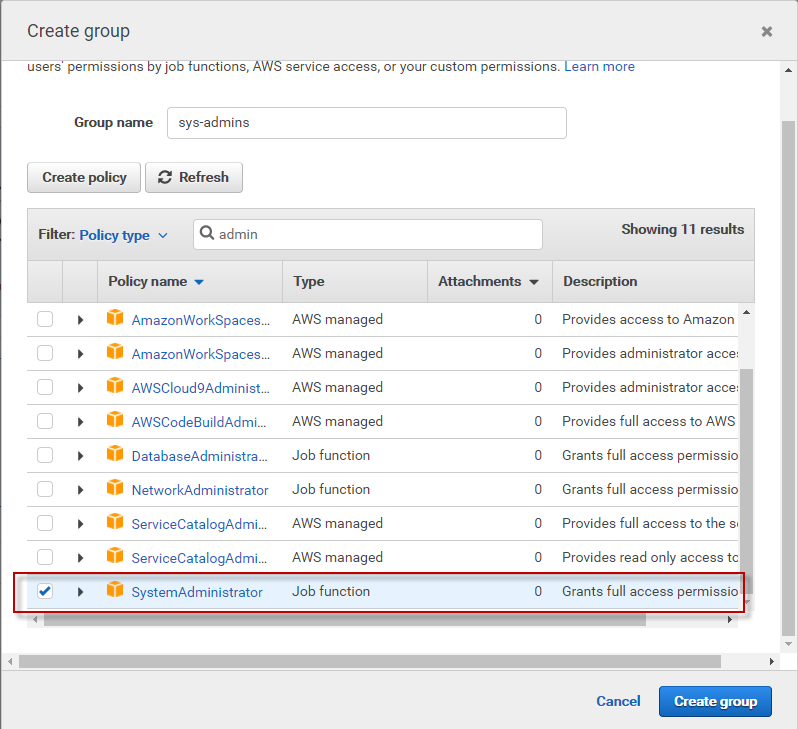Click into the Group name field

(x=366, y=123)
